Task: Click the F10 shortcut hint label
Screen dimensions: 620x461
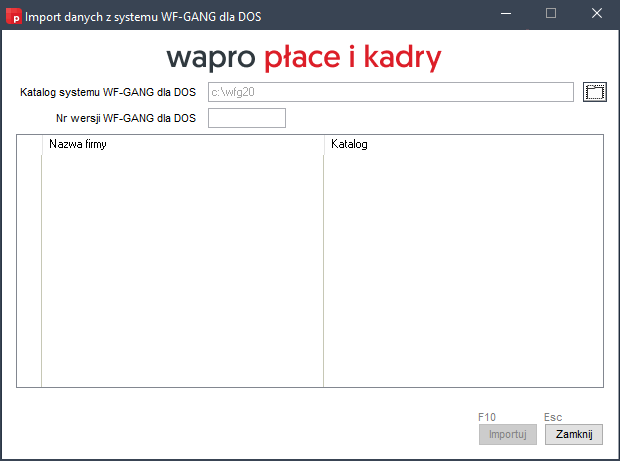Action: click(x=487, y=417)
